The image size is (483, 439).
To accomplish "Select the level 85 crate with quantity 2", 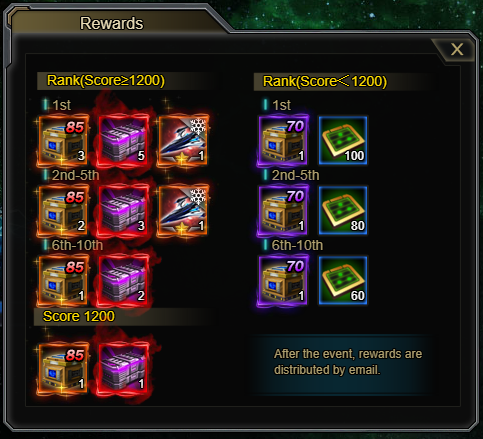I will point(63,210).
